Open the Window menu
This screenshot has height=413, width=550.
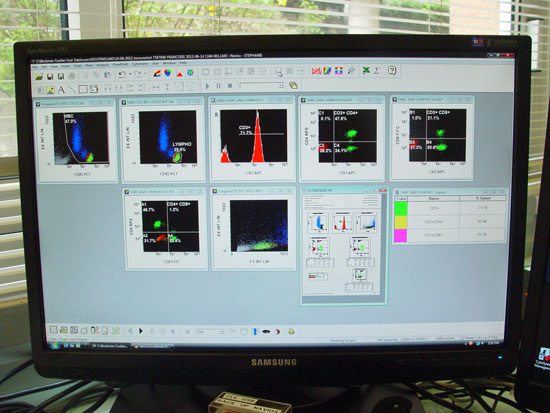tap(169, 64)
